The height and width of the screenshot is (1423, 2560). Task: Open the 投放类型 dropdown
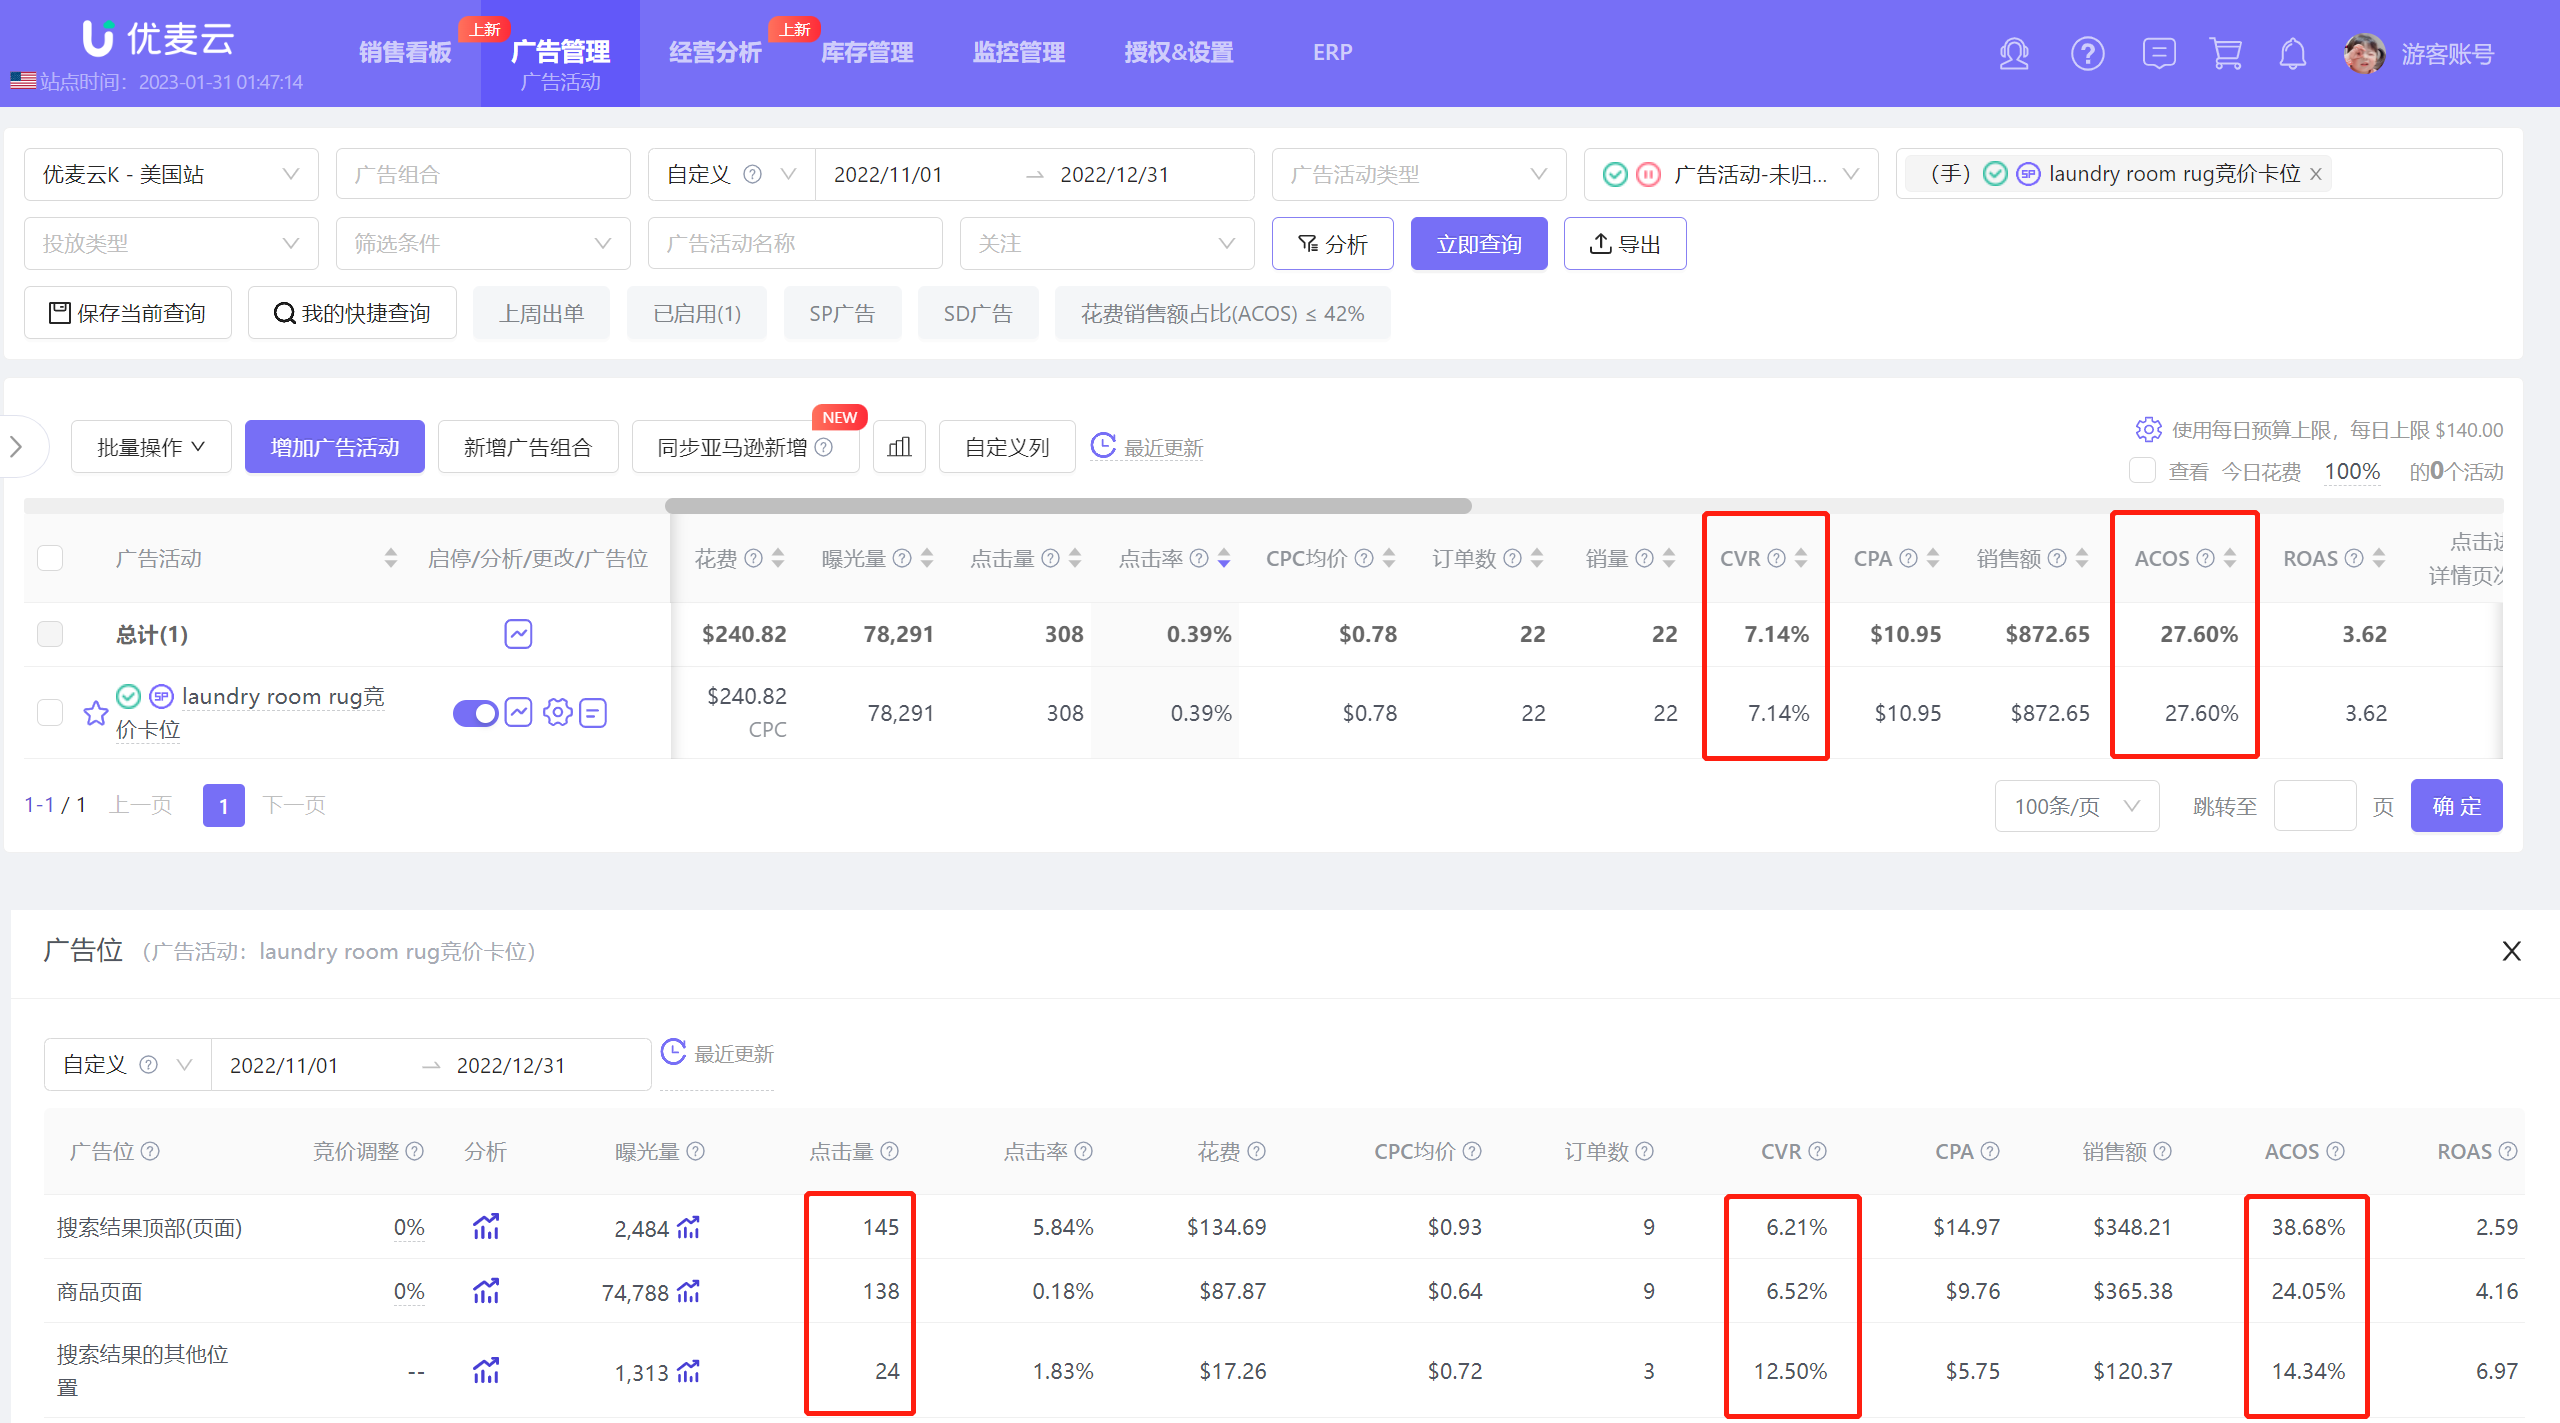pos(170,242)
